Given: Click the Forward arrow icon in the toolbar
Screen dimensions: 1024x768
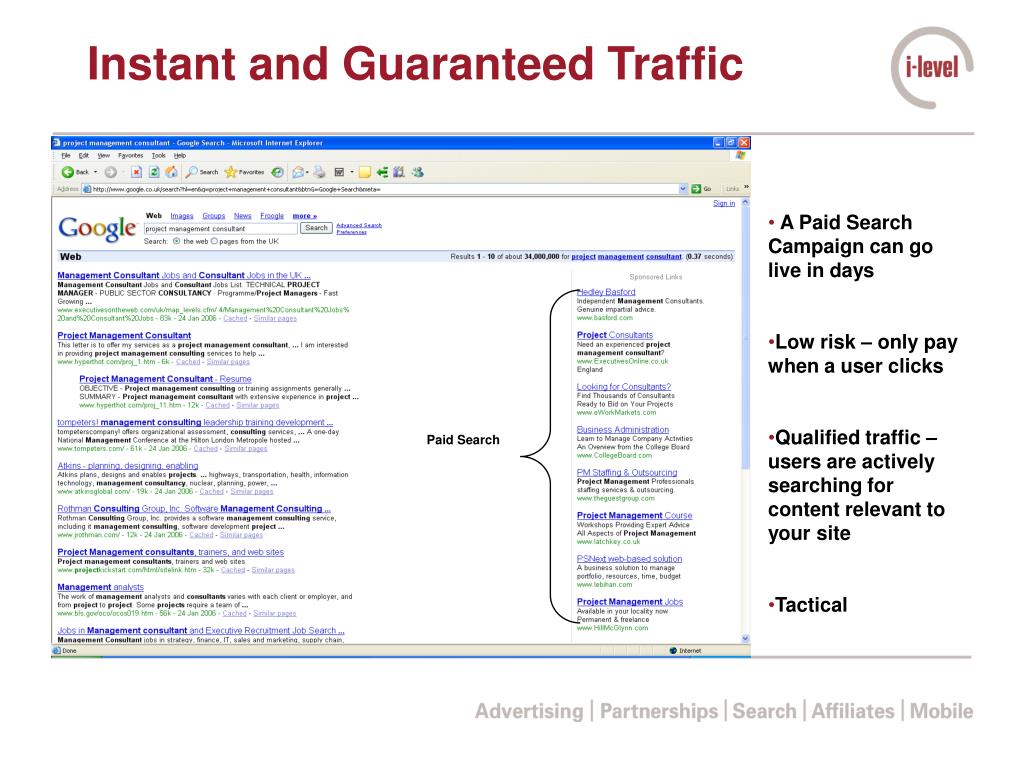Looking at the screenshot, I should click(x=111, y=172).
